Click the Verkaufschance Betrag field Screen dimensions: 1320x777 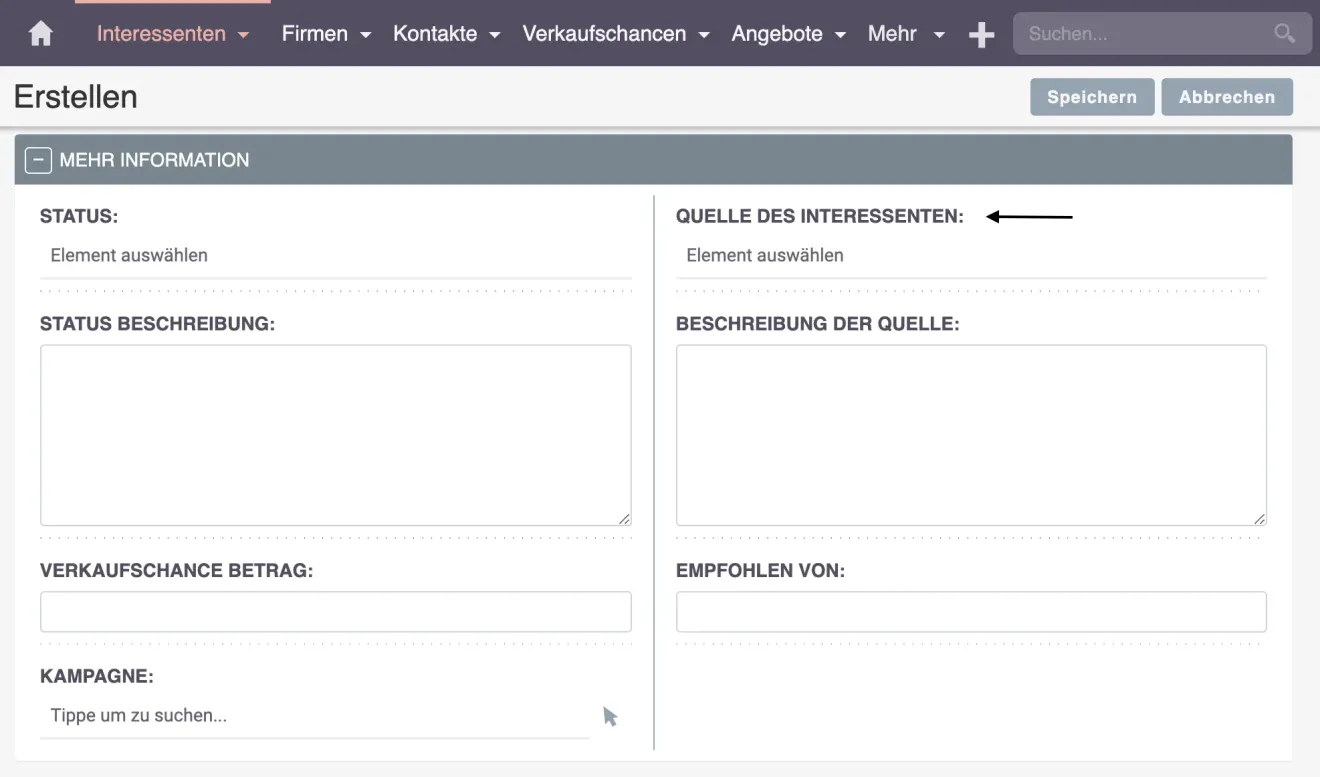(x=335, y=611)
